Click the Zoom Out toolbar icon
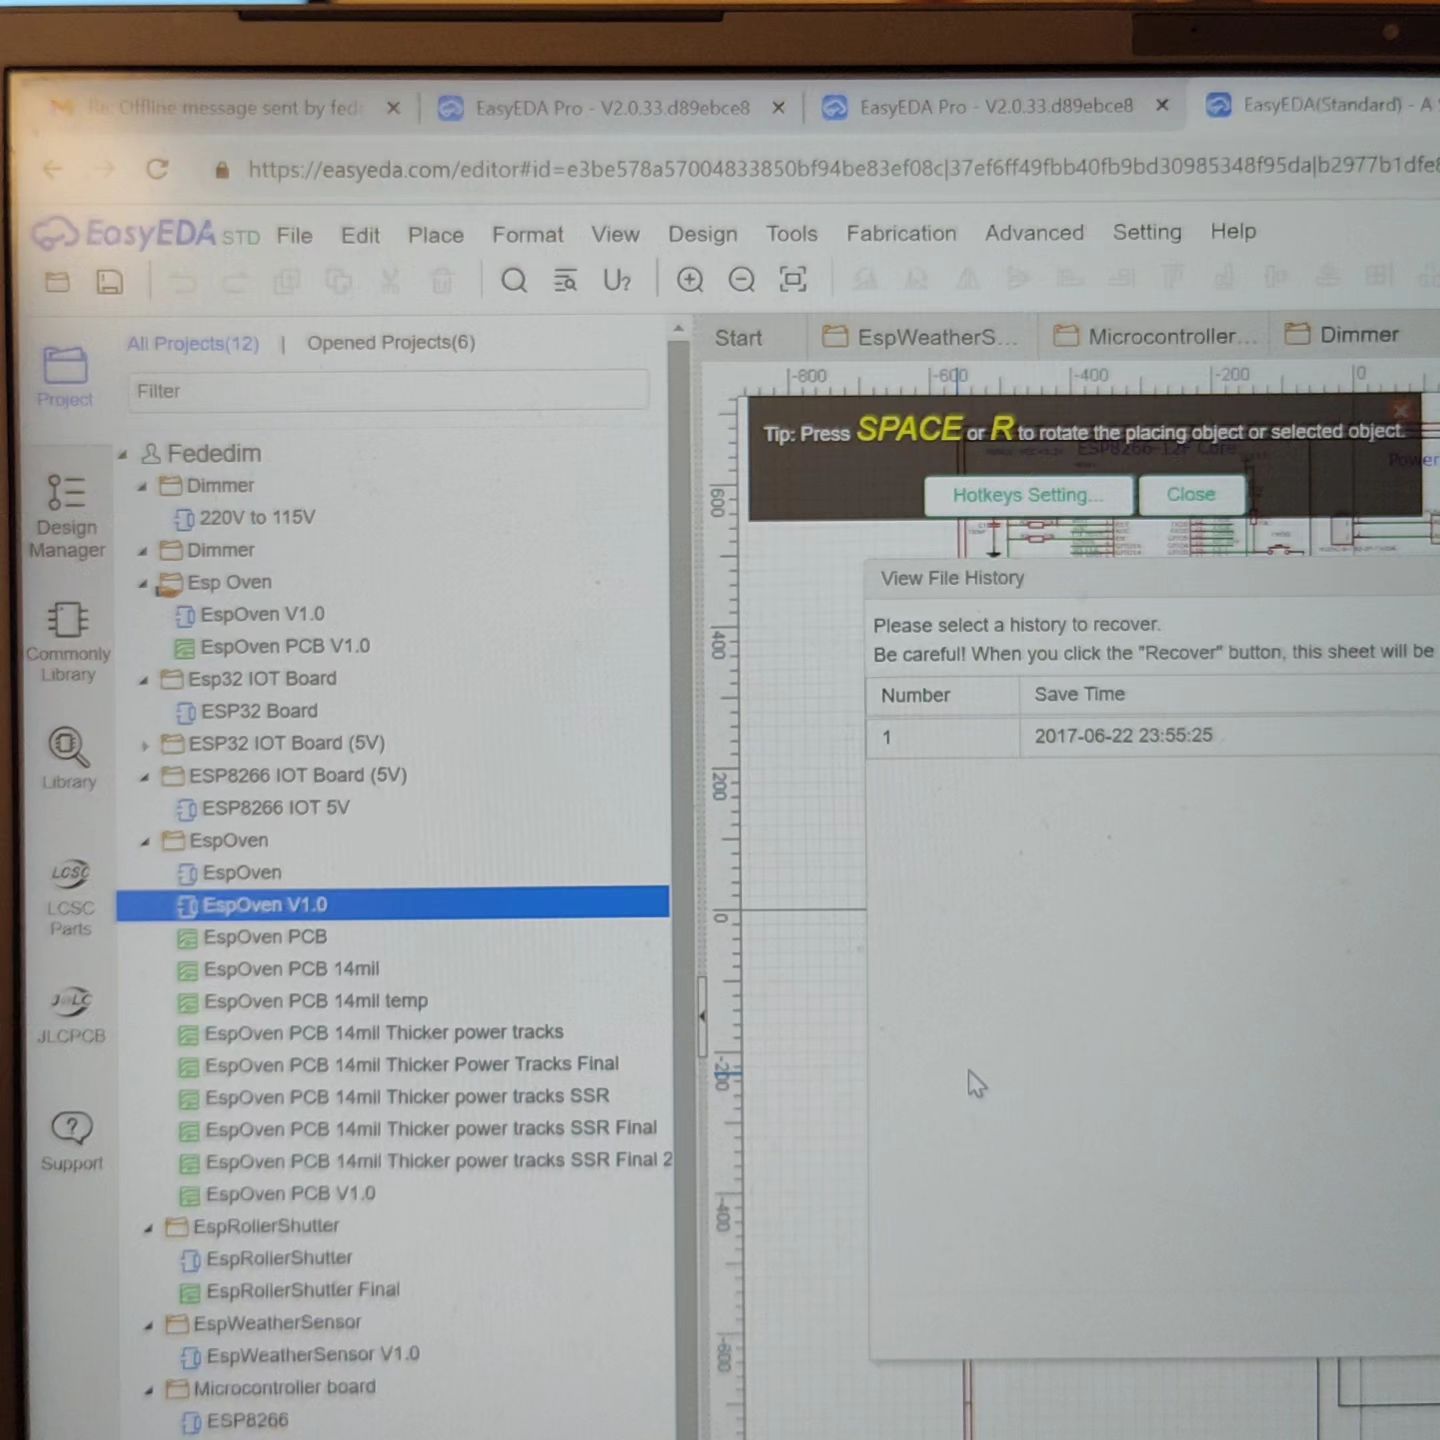 742,280
